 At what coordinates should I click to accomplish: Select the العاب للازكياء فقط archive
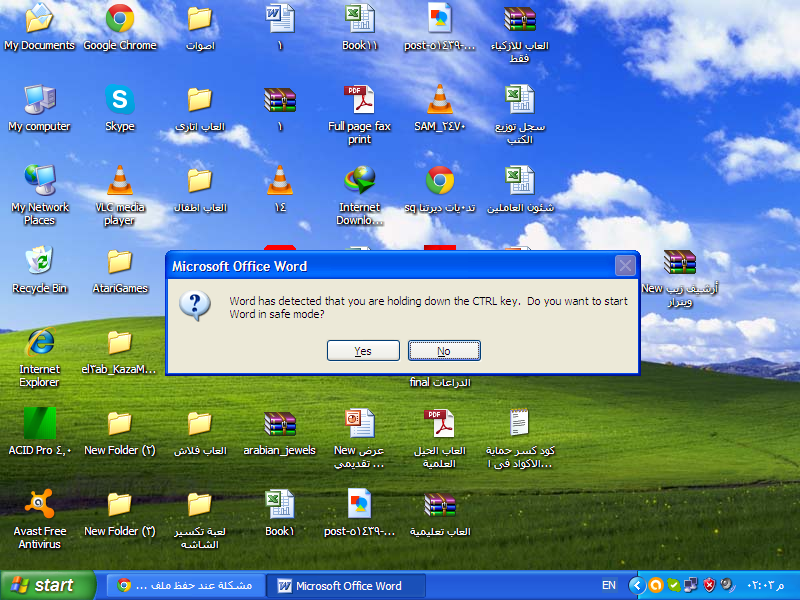(x=519, y=34)
